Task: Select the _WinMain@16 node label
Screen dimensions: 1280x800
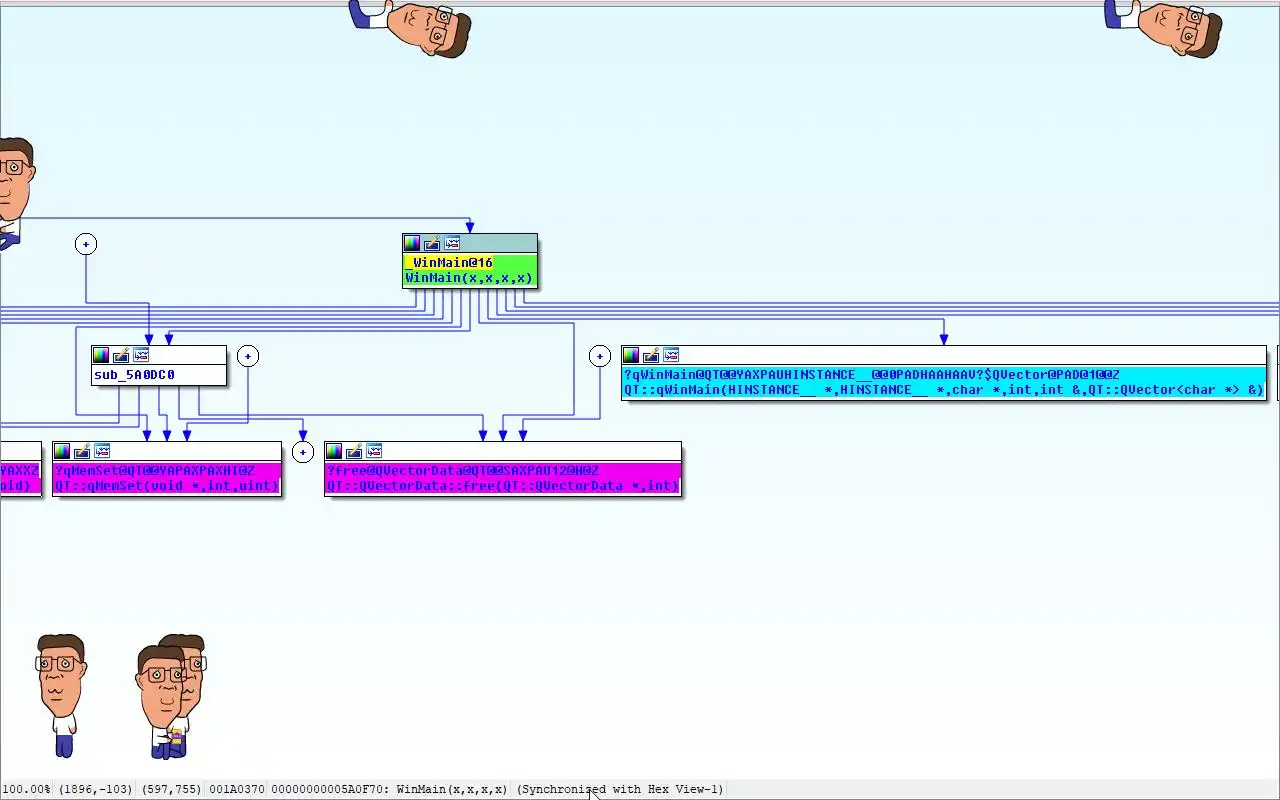Action: [x=449, y=263]
